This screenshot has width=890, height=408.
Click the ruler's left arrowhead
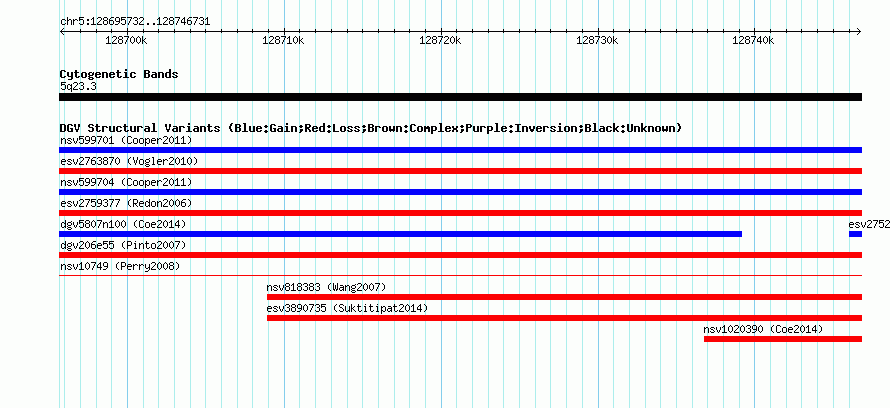coord(62,32)
